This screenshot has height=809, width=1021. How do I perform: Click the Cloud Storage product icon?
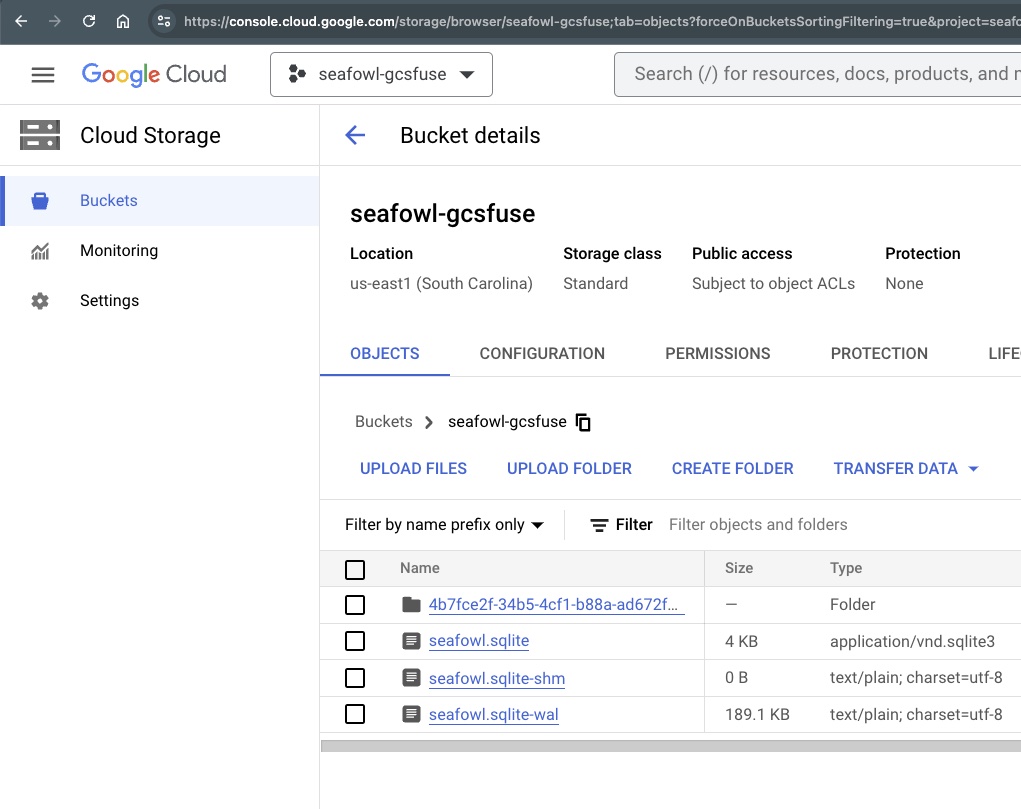(x=40, y=135)
